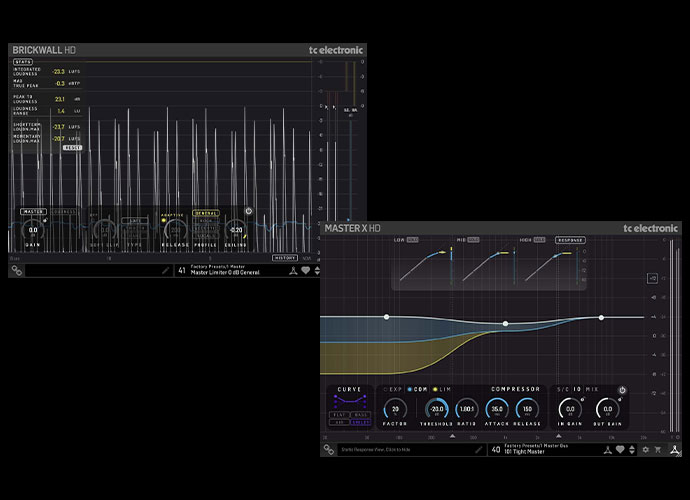This screenshot has height=500, width=690.
Task: Solo the MID band in Master X HD
Action: pyautogui.click(x=473, y=240)
